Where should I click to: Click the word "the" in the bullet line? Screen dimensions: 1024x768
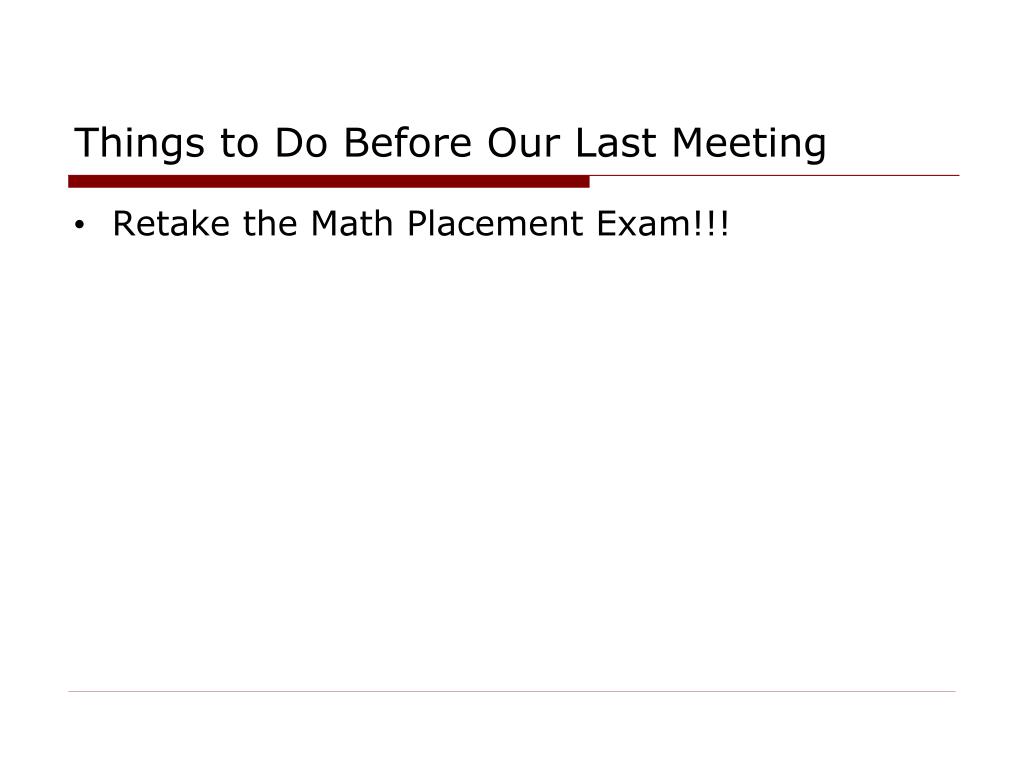tap(270, 223)
